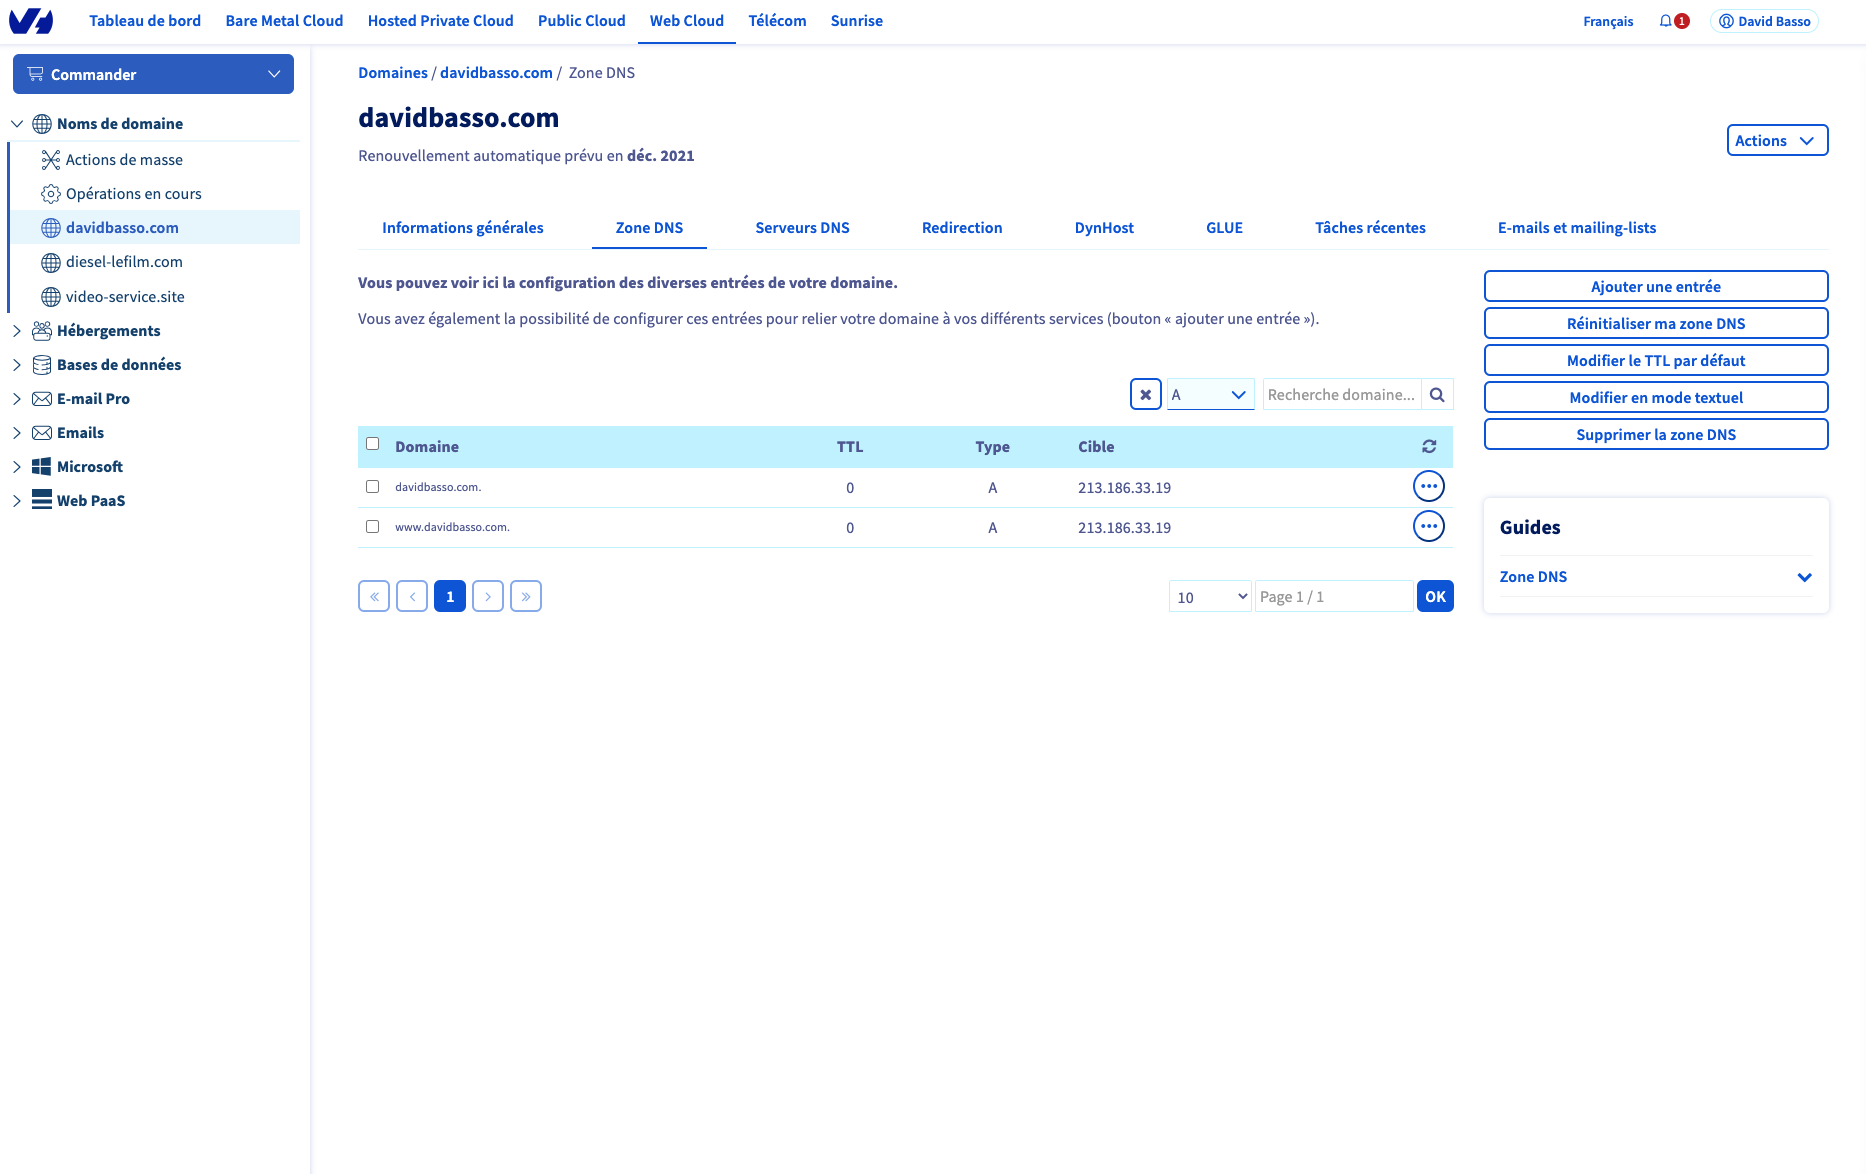1866x1174 pixels.
Task: Open the Actions dropdown
Action: [x=1777, y=141]
